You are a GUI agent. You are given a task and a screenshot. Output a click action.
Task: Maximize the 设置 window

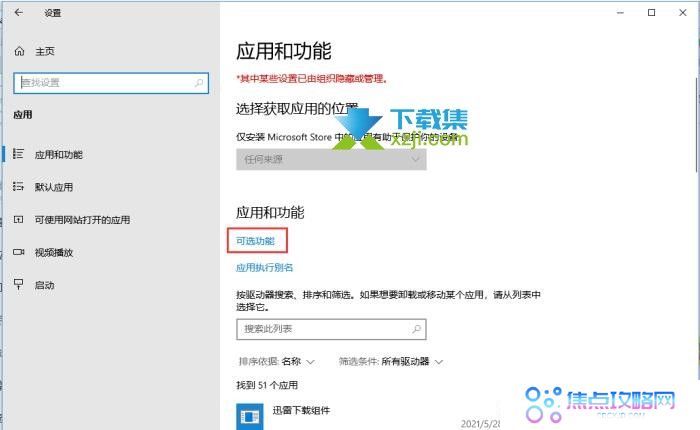tap(651, 13)
